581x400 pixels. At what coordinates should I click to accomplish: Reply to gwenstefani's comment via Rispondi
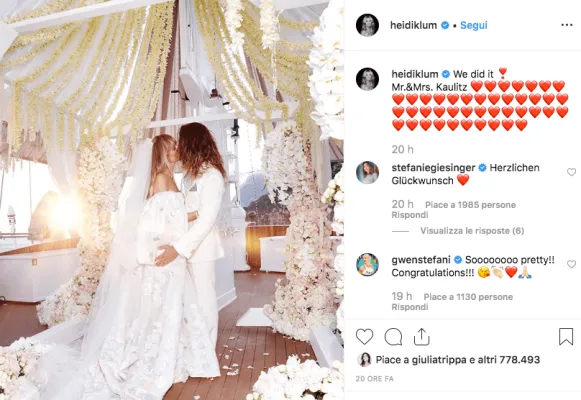(x=410, y=307)
